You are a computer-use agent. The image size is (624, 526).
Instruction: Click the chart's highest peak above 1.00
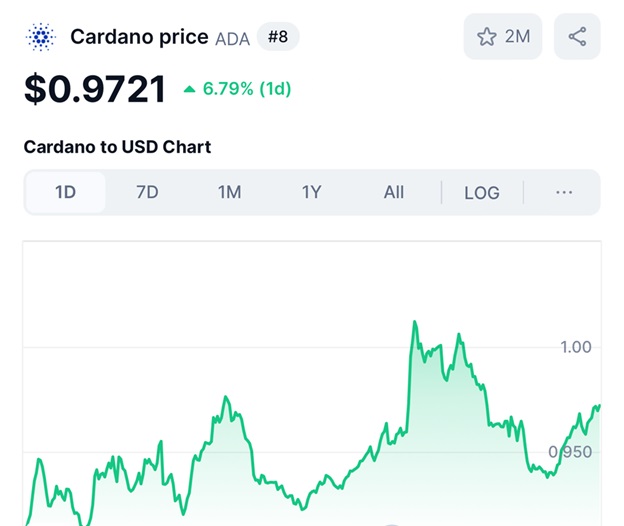[414, 323]
